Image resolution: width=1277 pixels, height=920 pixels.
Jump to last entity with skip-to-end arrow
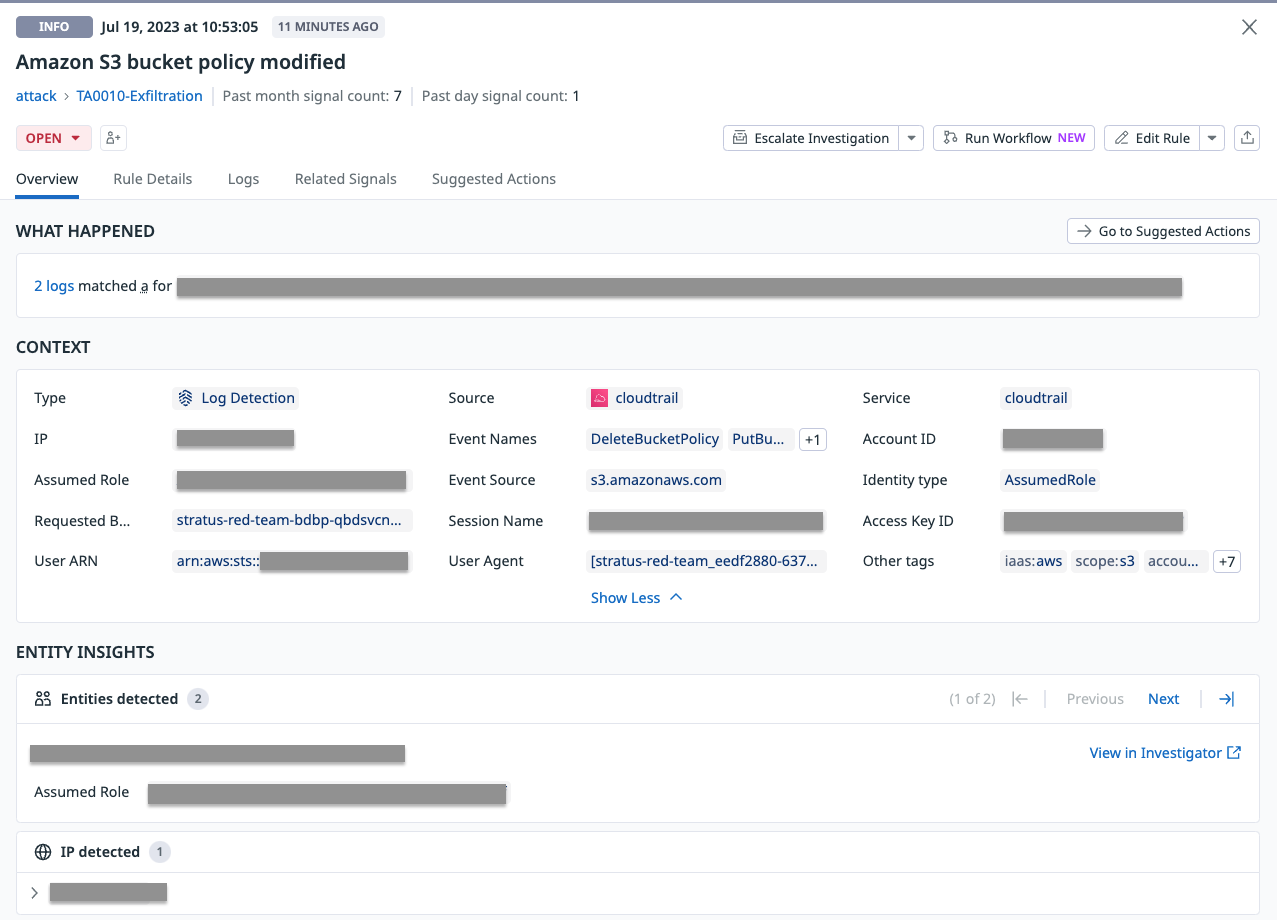coord(1226,698)
